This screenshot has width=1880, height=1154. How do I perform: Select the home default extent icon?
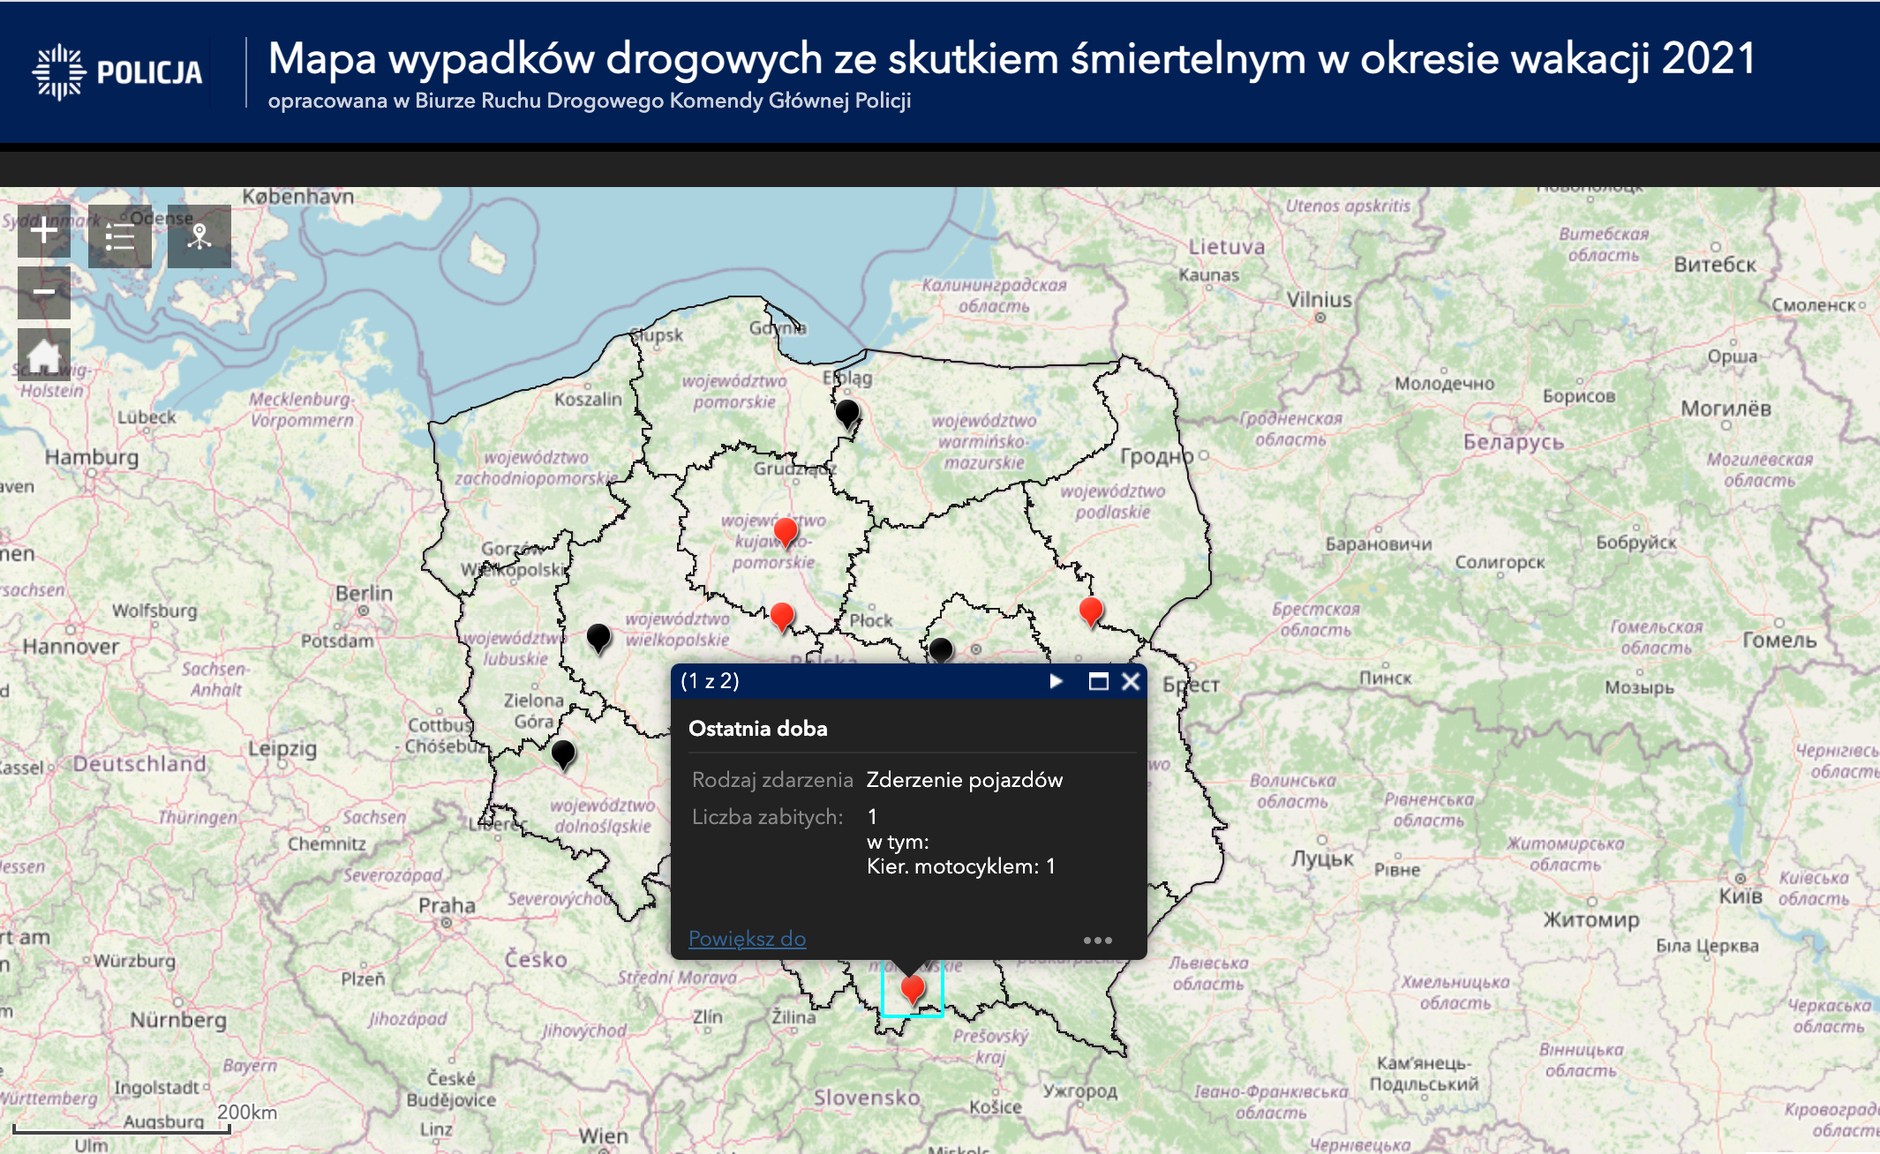pos(42,352)
